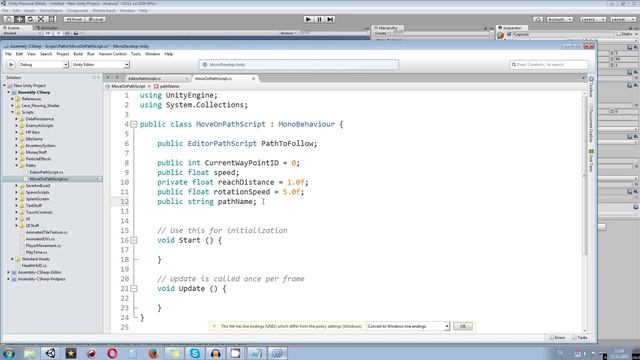Expand the DataPersistence folder
The image size is (640, 360).
pos(17,119)
